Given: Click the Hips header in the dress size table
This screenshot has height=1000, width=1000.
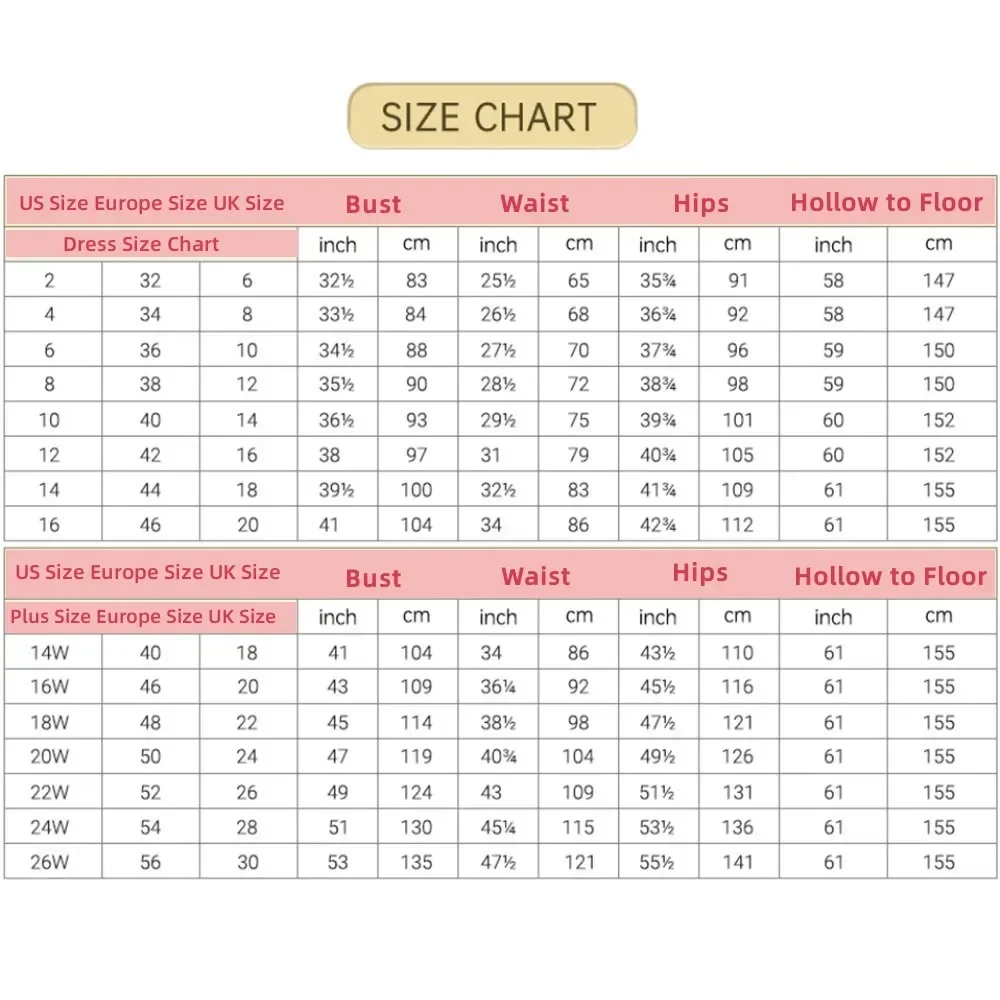Looking at the screenshot, I should point(701,204).
